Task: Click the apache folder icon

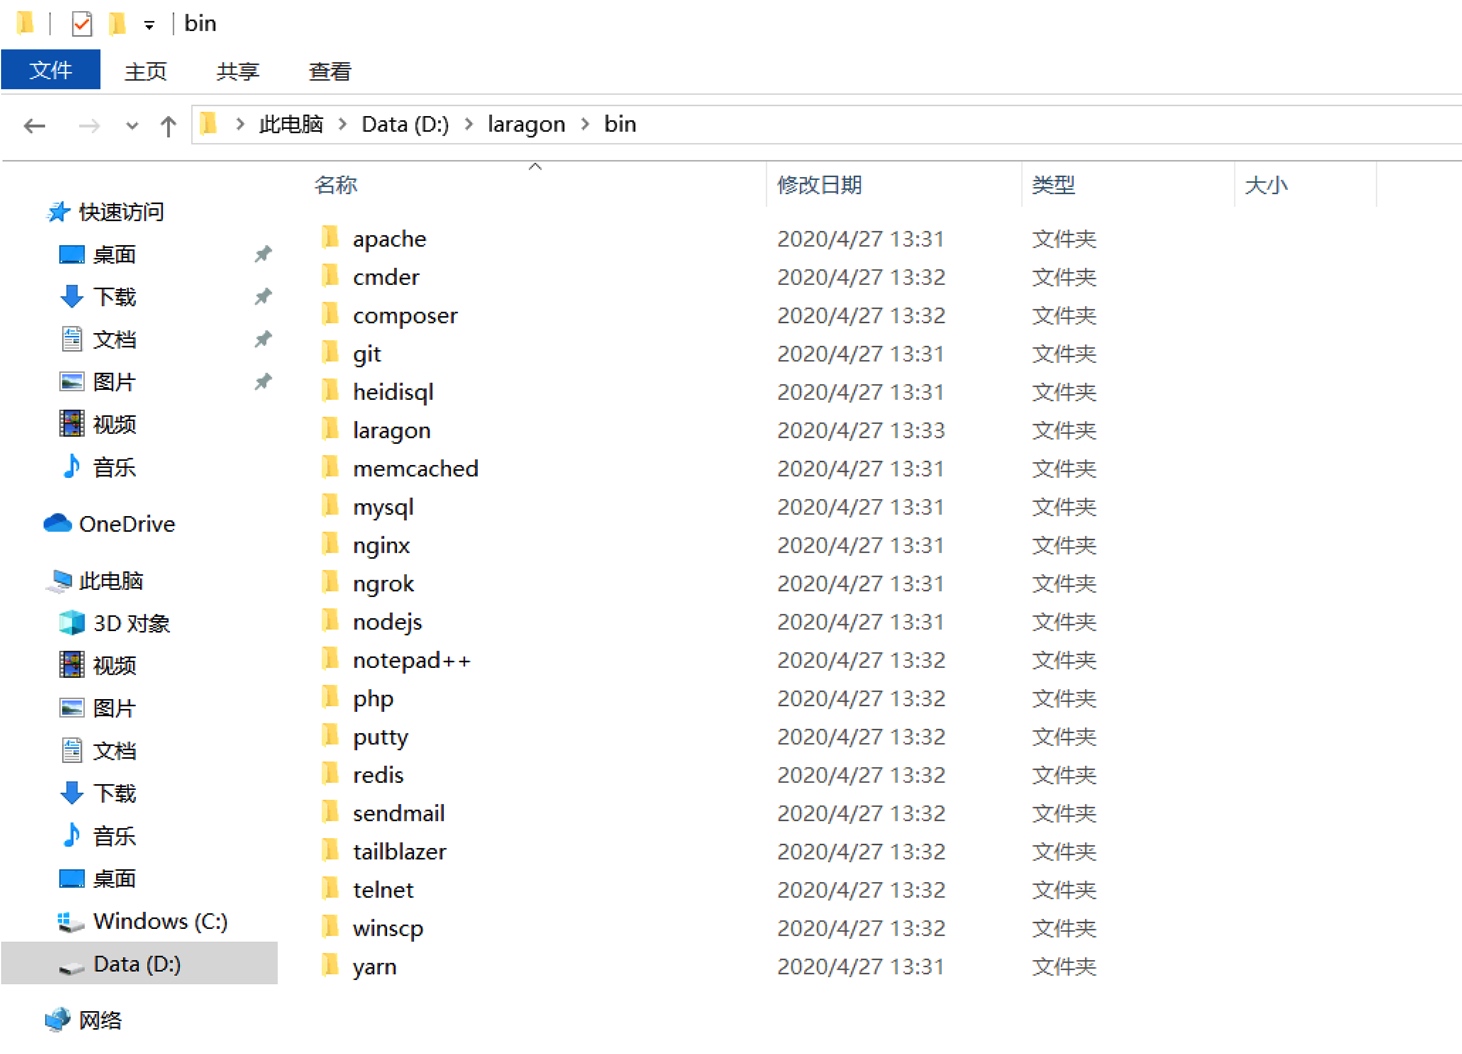Action: coord(331,237)
